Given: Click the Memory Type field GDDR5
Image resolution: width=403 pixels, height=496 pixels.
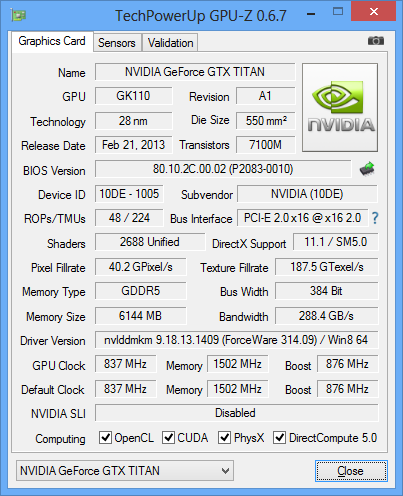Looking at the screenshot, I should pyautogui.click(x=141, y=291).
